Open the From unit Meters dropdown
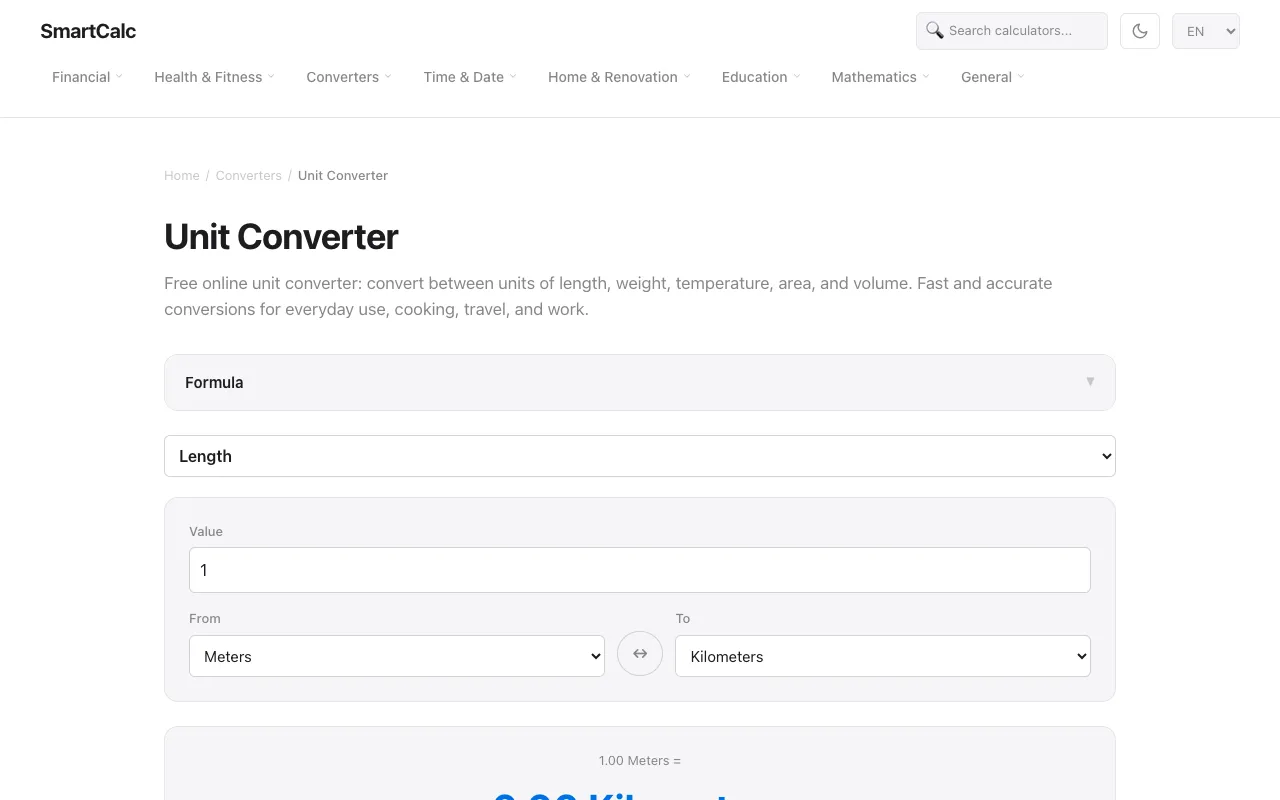Viewport: 1280px width, 800px height. click(397, 656)
